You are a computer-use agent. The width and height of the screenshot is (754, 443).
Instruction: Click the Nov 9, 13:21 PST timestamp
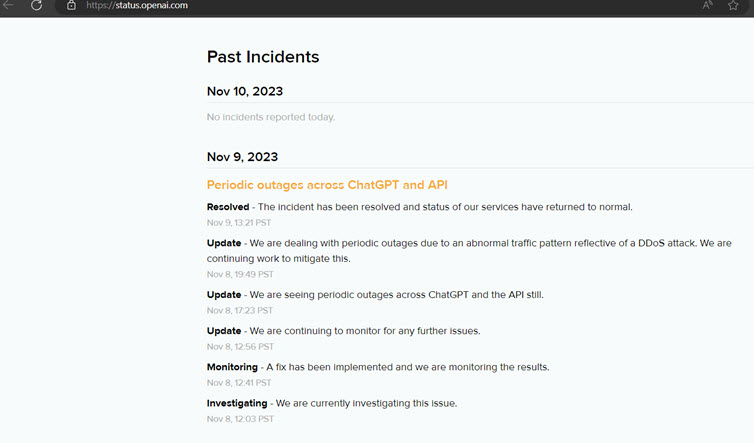[239, 223]
